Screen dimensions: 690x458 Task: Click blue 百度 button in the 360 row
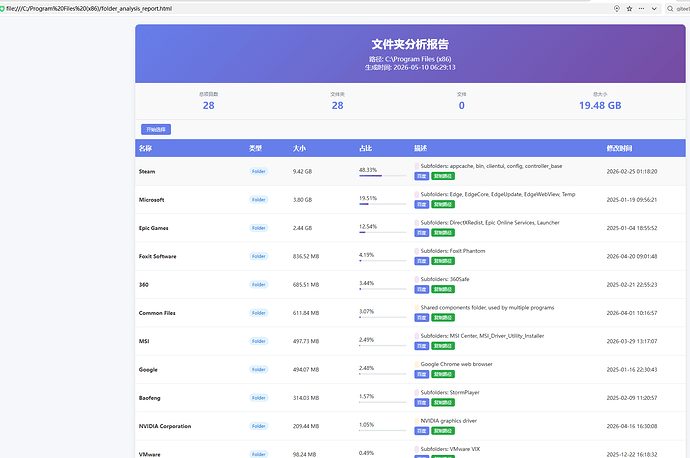(x=422, y=289)
